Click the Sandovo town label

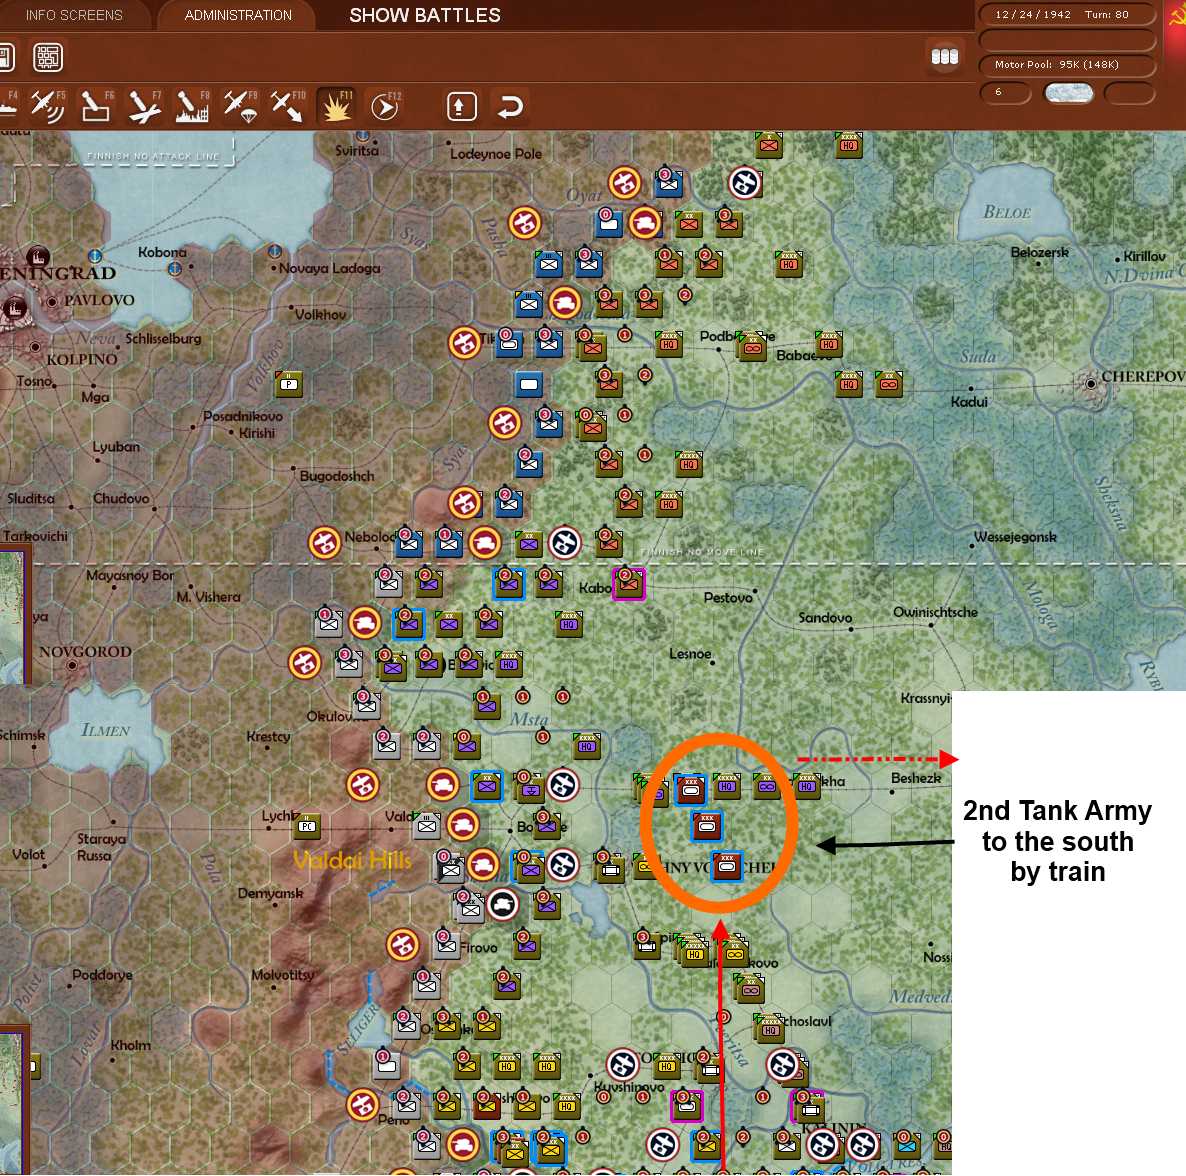825,618
